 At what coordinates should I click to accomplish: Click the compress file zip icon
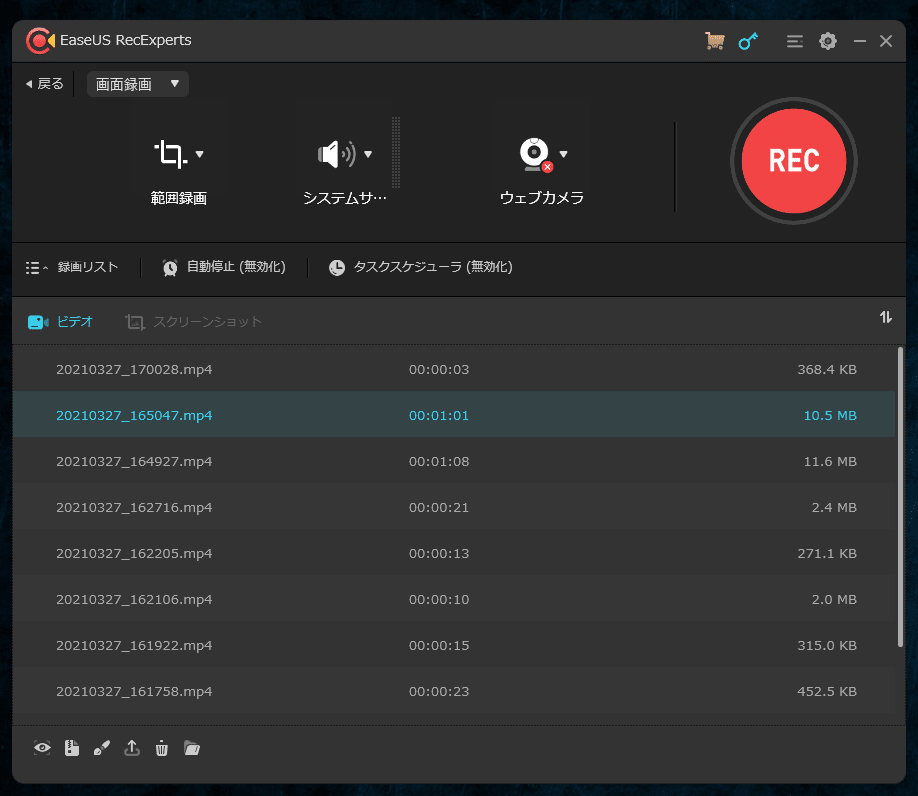72,748
